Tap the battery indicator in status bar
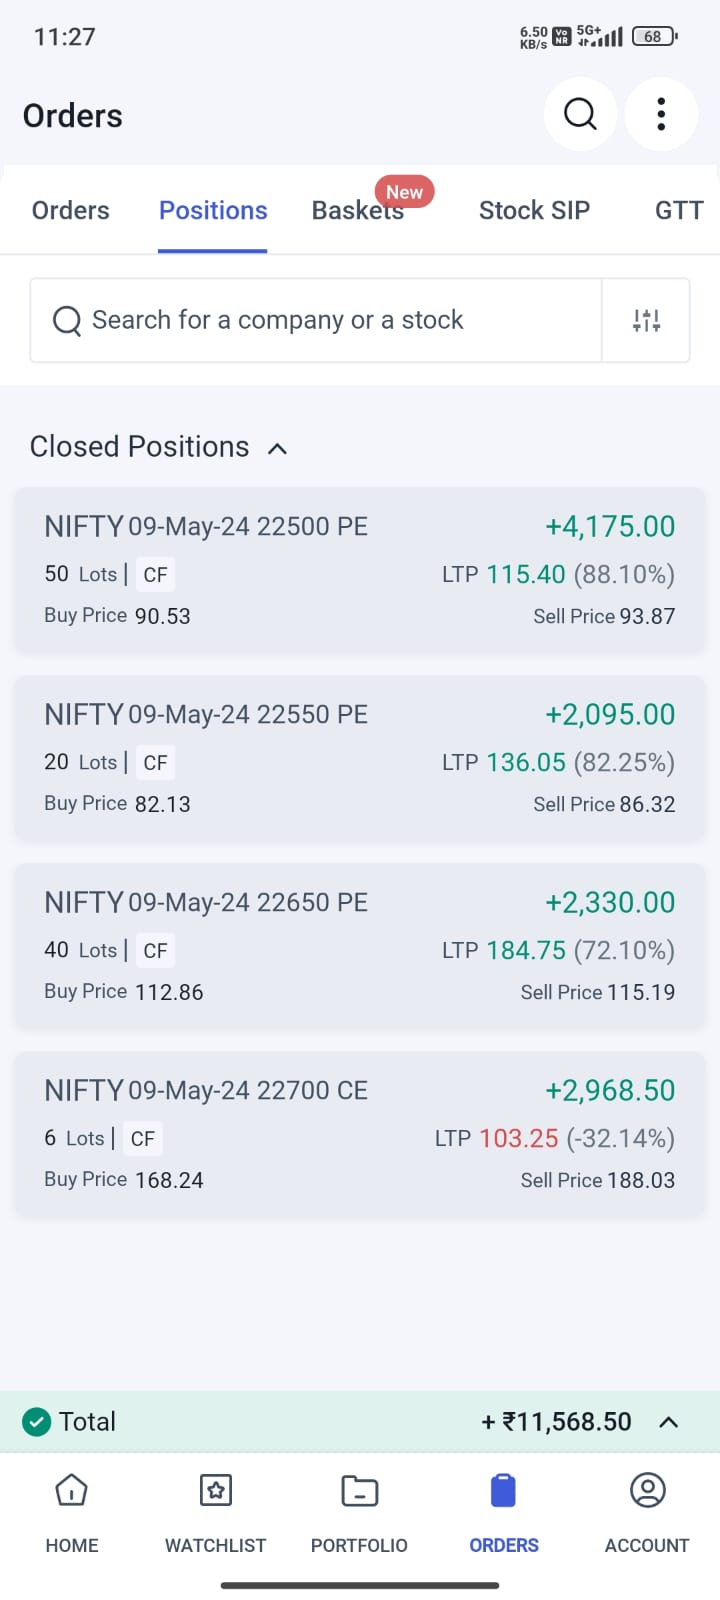This screenshot has width=720, height=1600. tap(654, 37)
